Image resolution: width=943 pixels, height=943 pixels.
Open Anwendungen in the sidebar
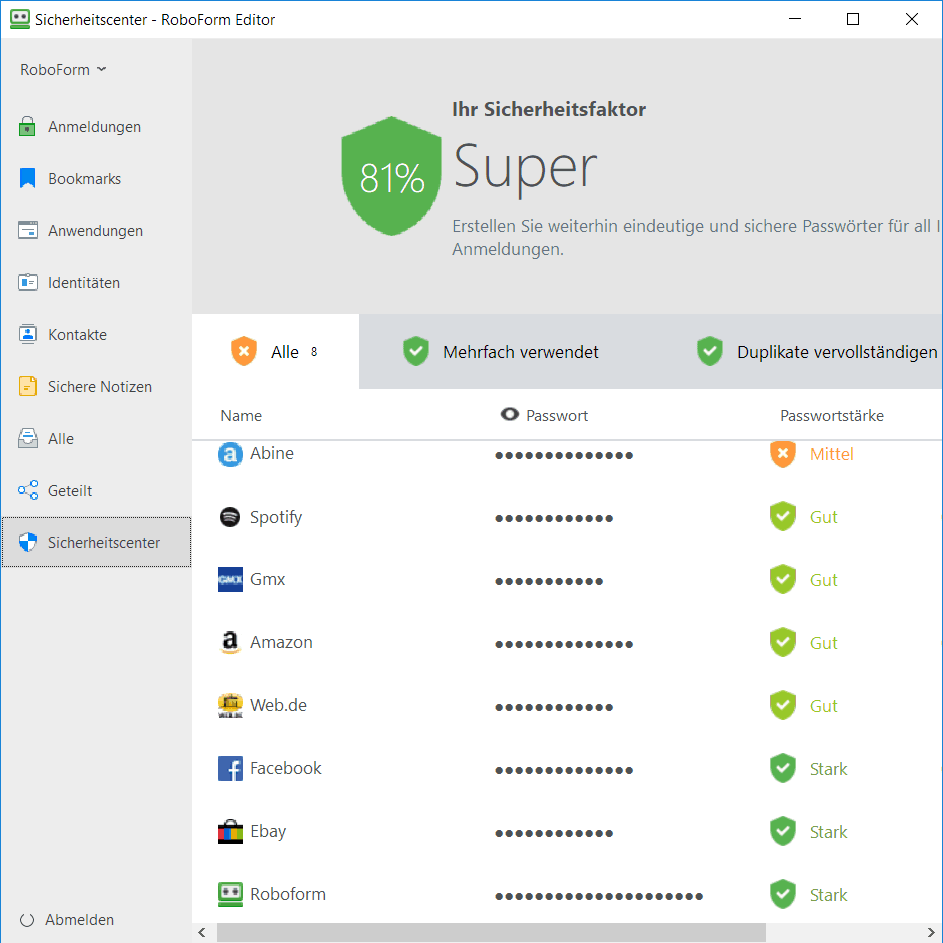(96, 230)
